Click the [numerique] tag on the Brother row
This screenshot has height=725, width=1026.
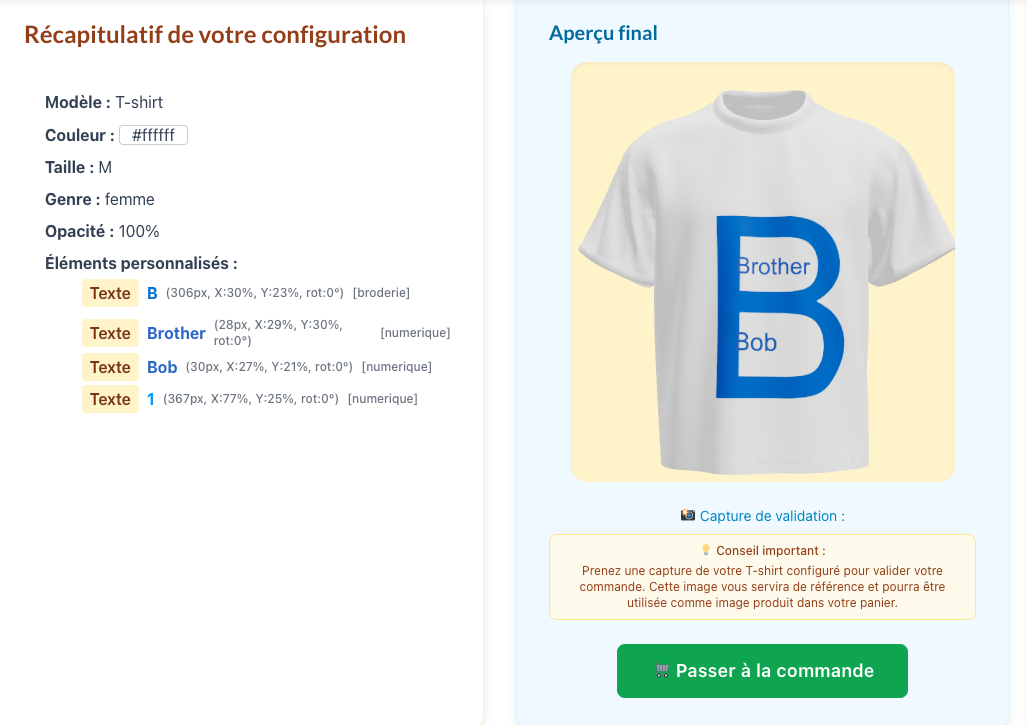(415, 333)
